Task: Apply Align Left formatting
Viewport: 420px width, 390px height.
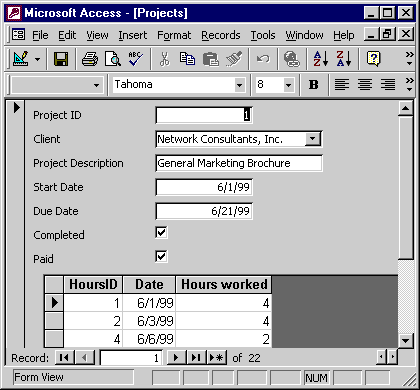Action: (342, 85)
